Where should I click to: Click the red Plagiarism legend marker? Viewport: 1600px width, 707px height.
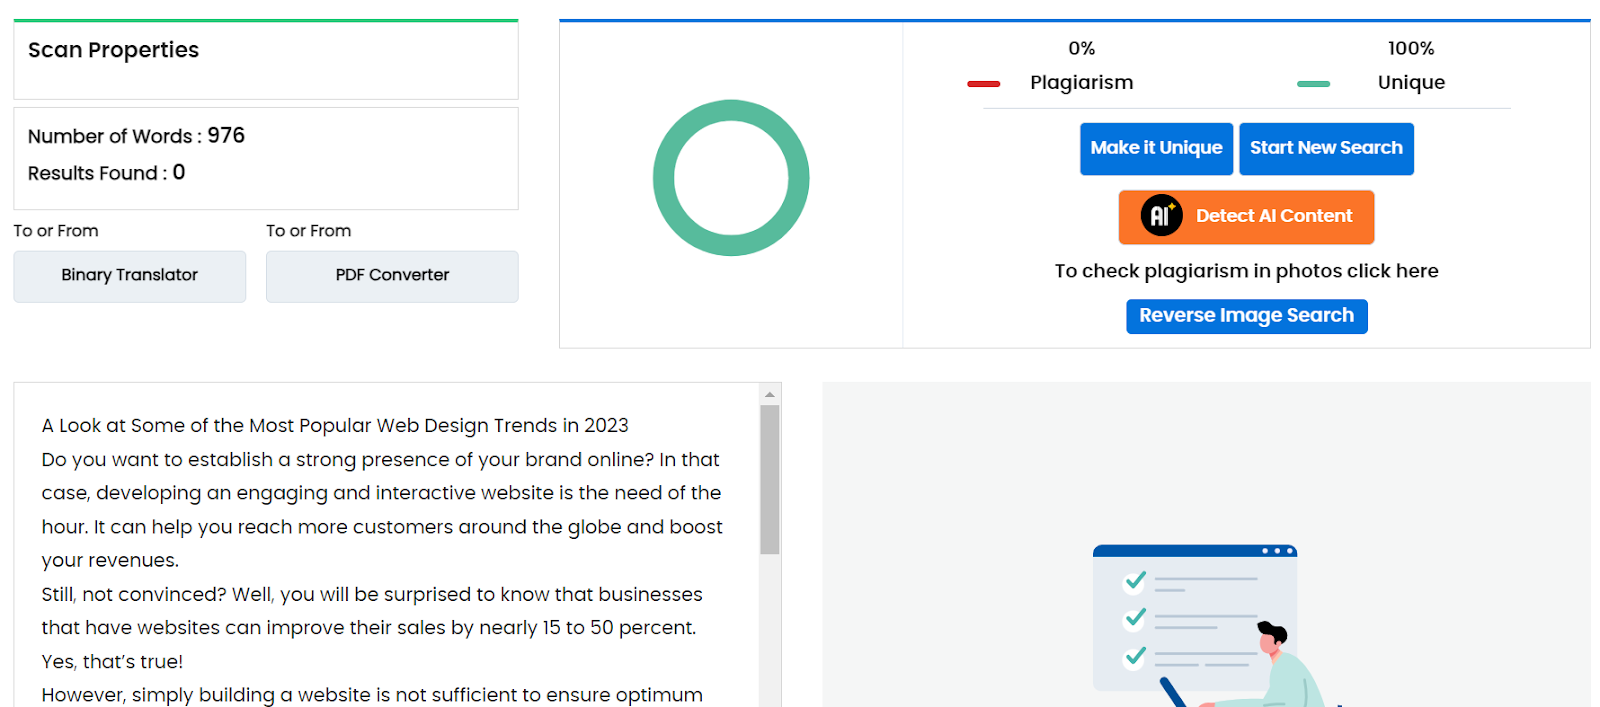click(x=983, y=84)
